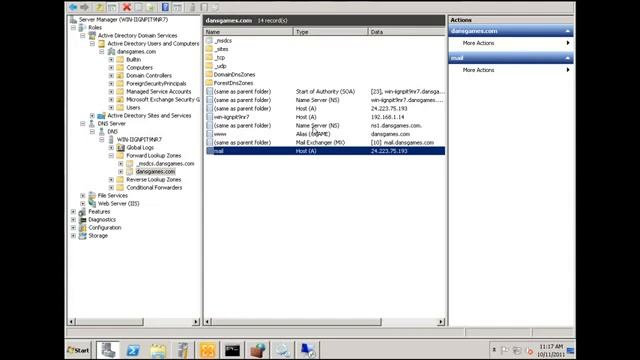
Task: Sort records by the Type column
Action: coord(331,31)
